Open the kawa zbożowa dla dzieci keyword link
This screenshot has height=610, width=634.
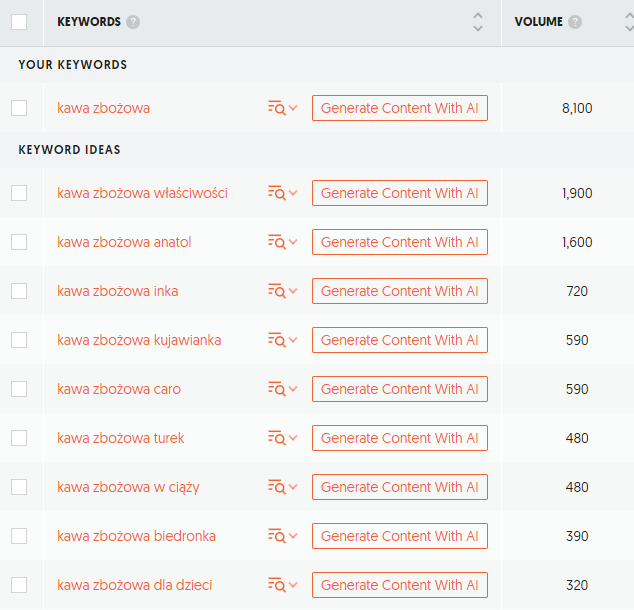click(x=135, y=585)
